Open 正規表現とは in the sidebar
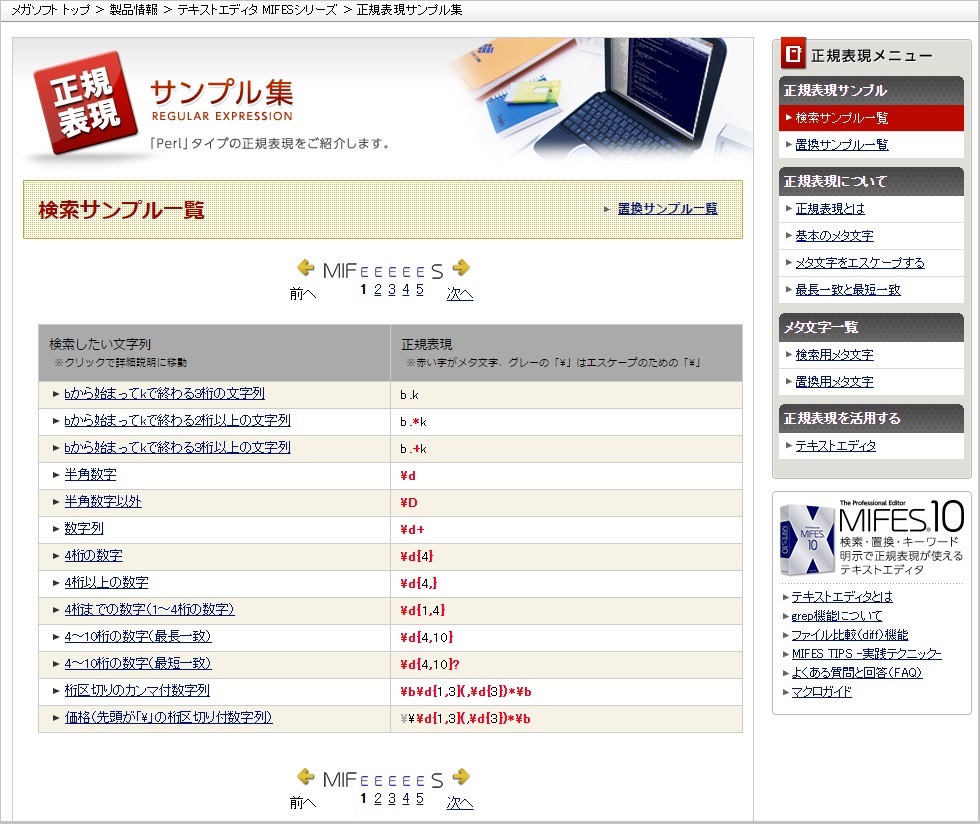This screenshot has width=980, height=824. pos(830,209)
